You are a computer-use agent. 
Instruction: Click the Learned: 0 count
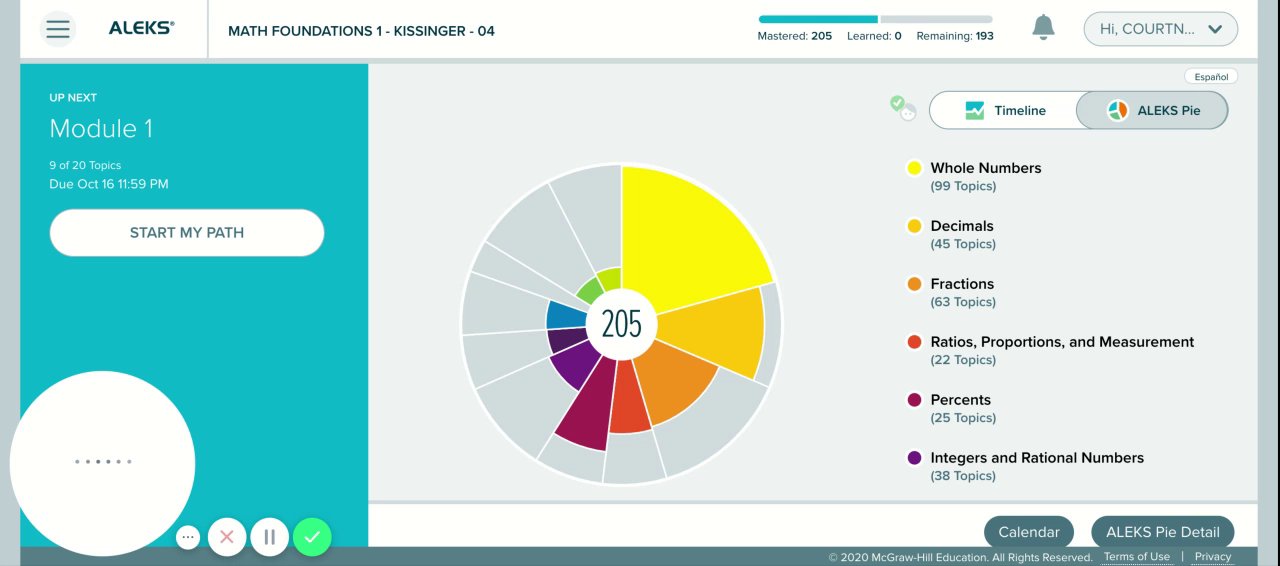875,36
